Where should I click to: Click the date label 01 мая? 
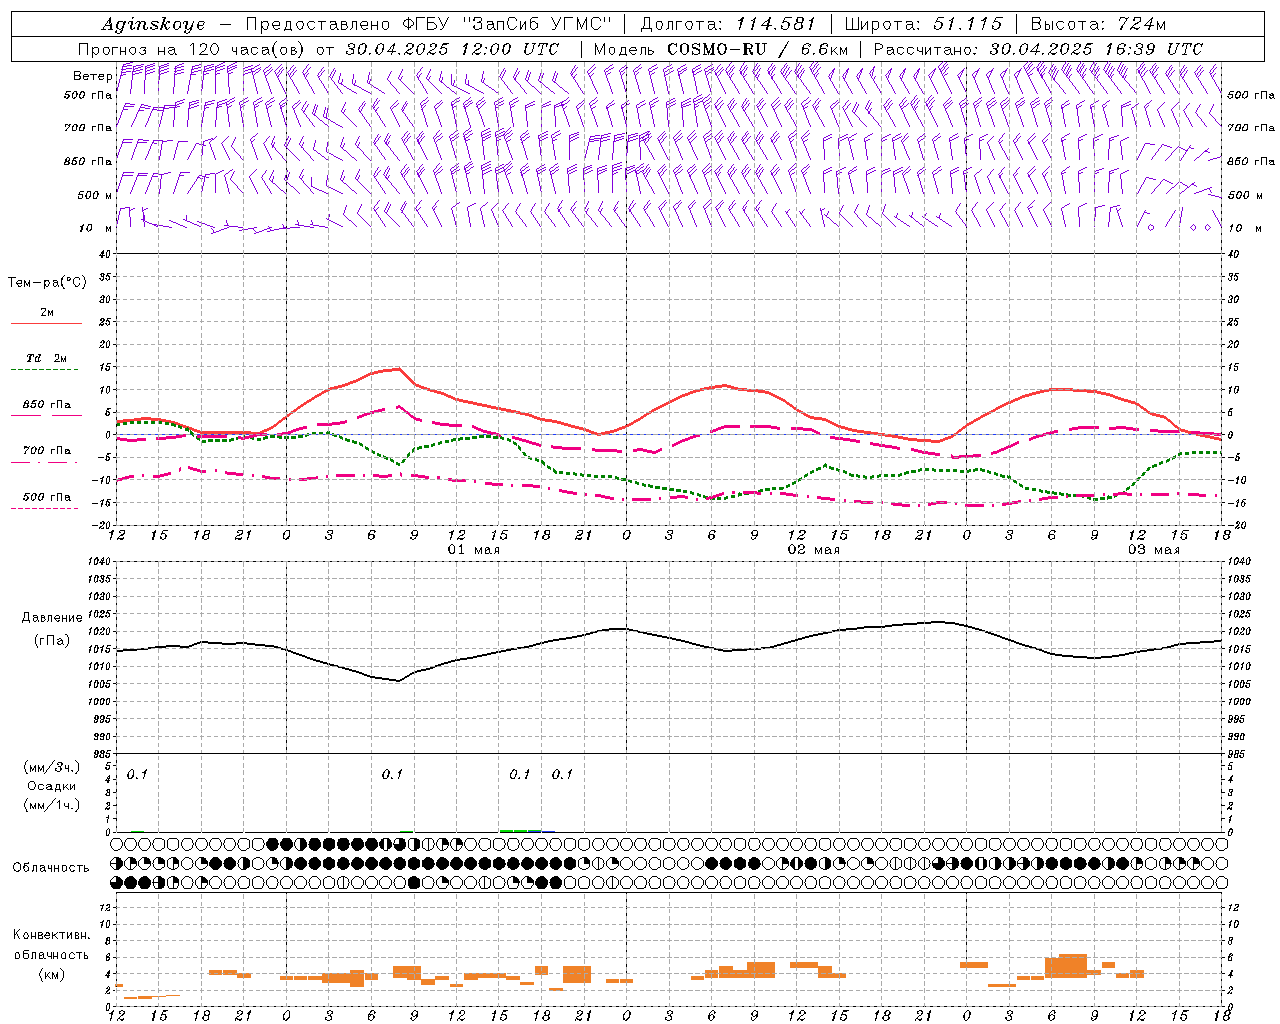(x=474, y=550)
